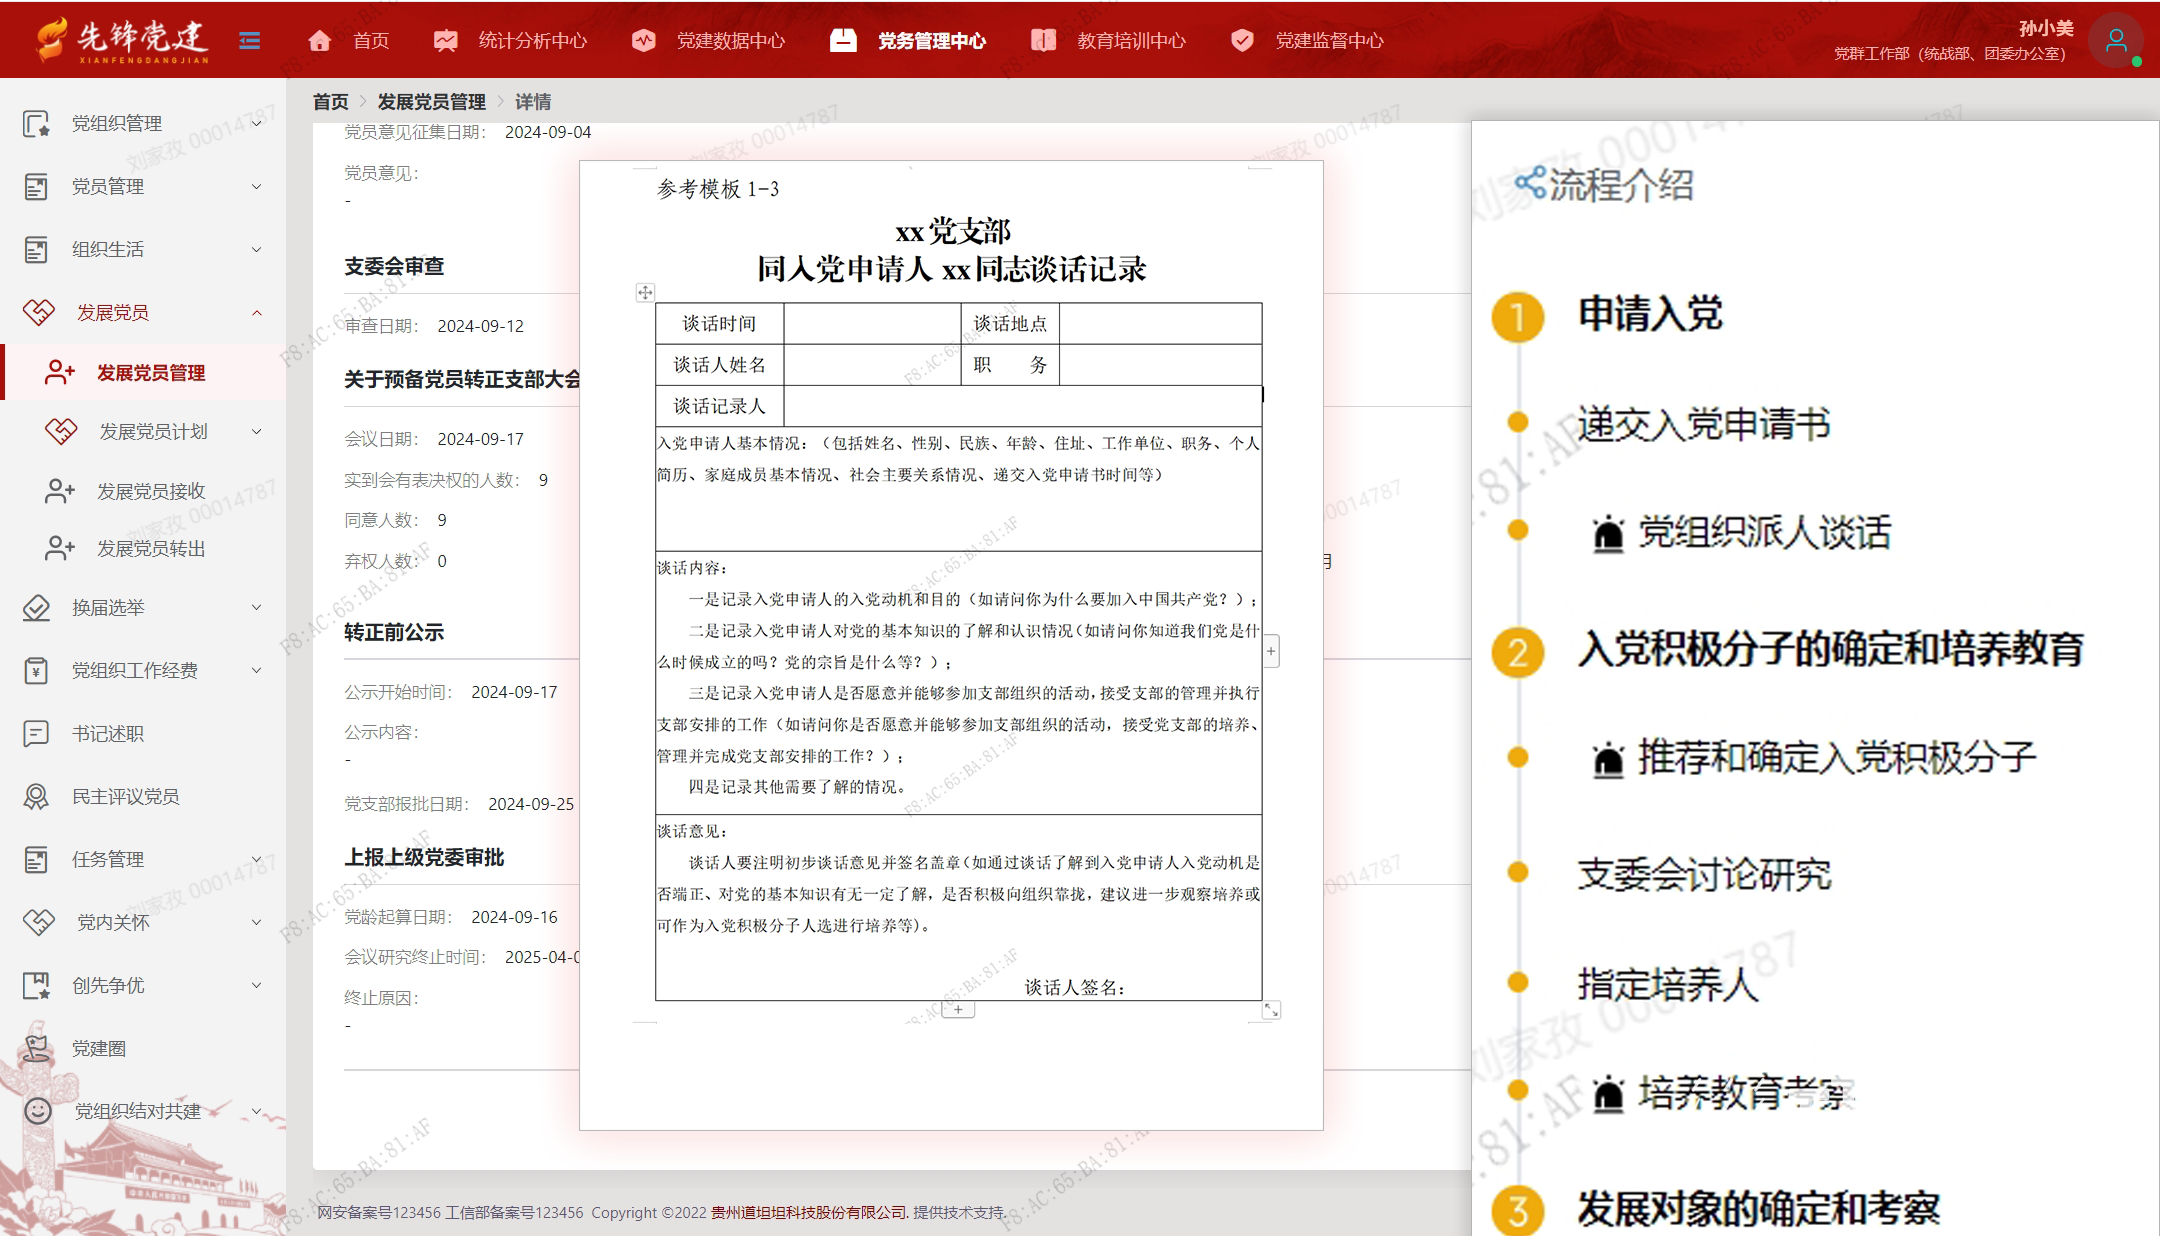Image resolution: width=2160 pixels, height=1236 pixels.
Task: Click the 党建数据中心 shield icon
Action: pyautogui.click(x=643, y=40)
